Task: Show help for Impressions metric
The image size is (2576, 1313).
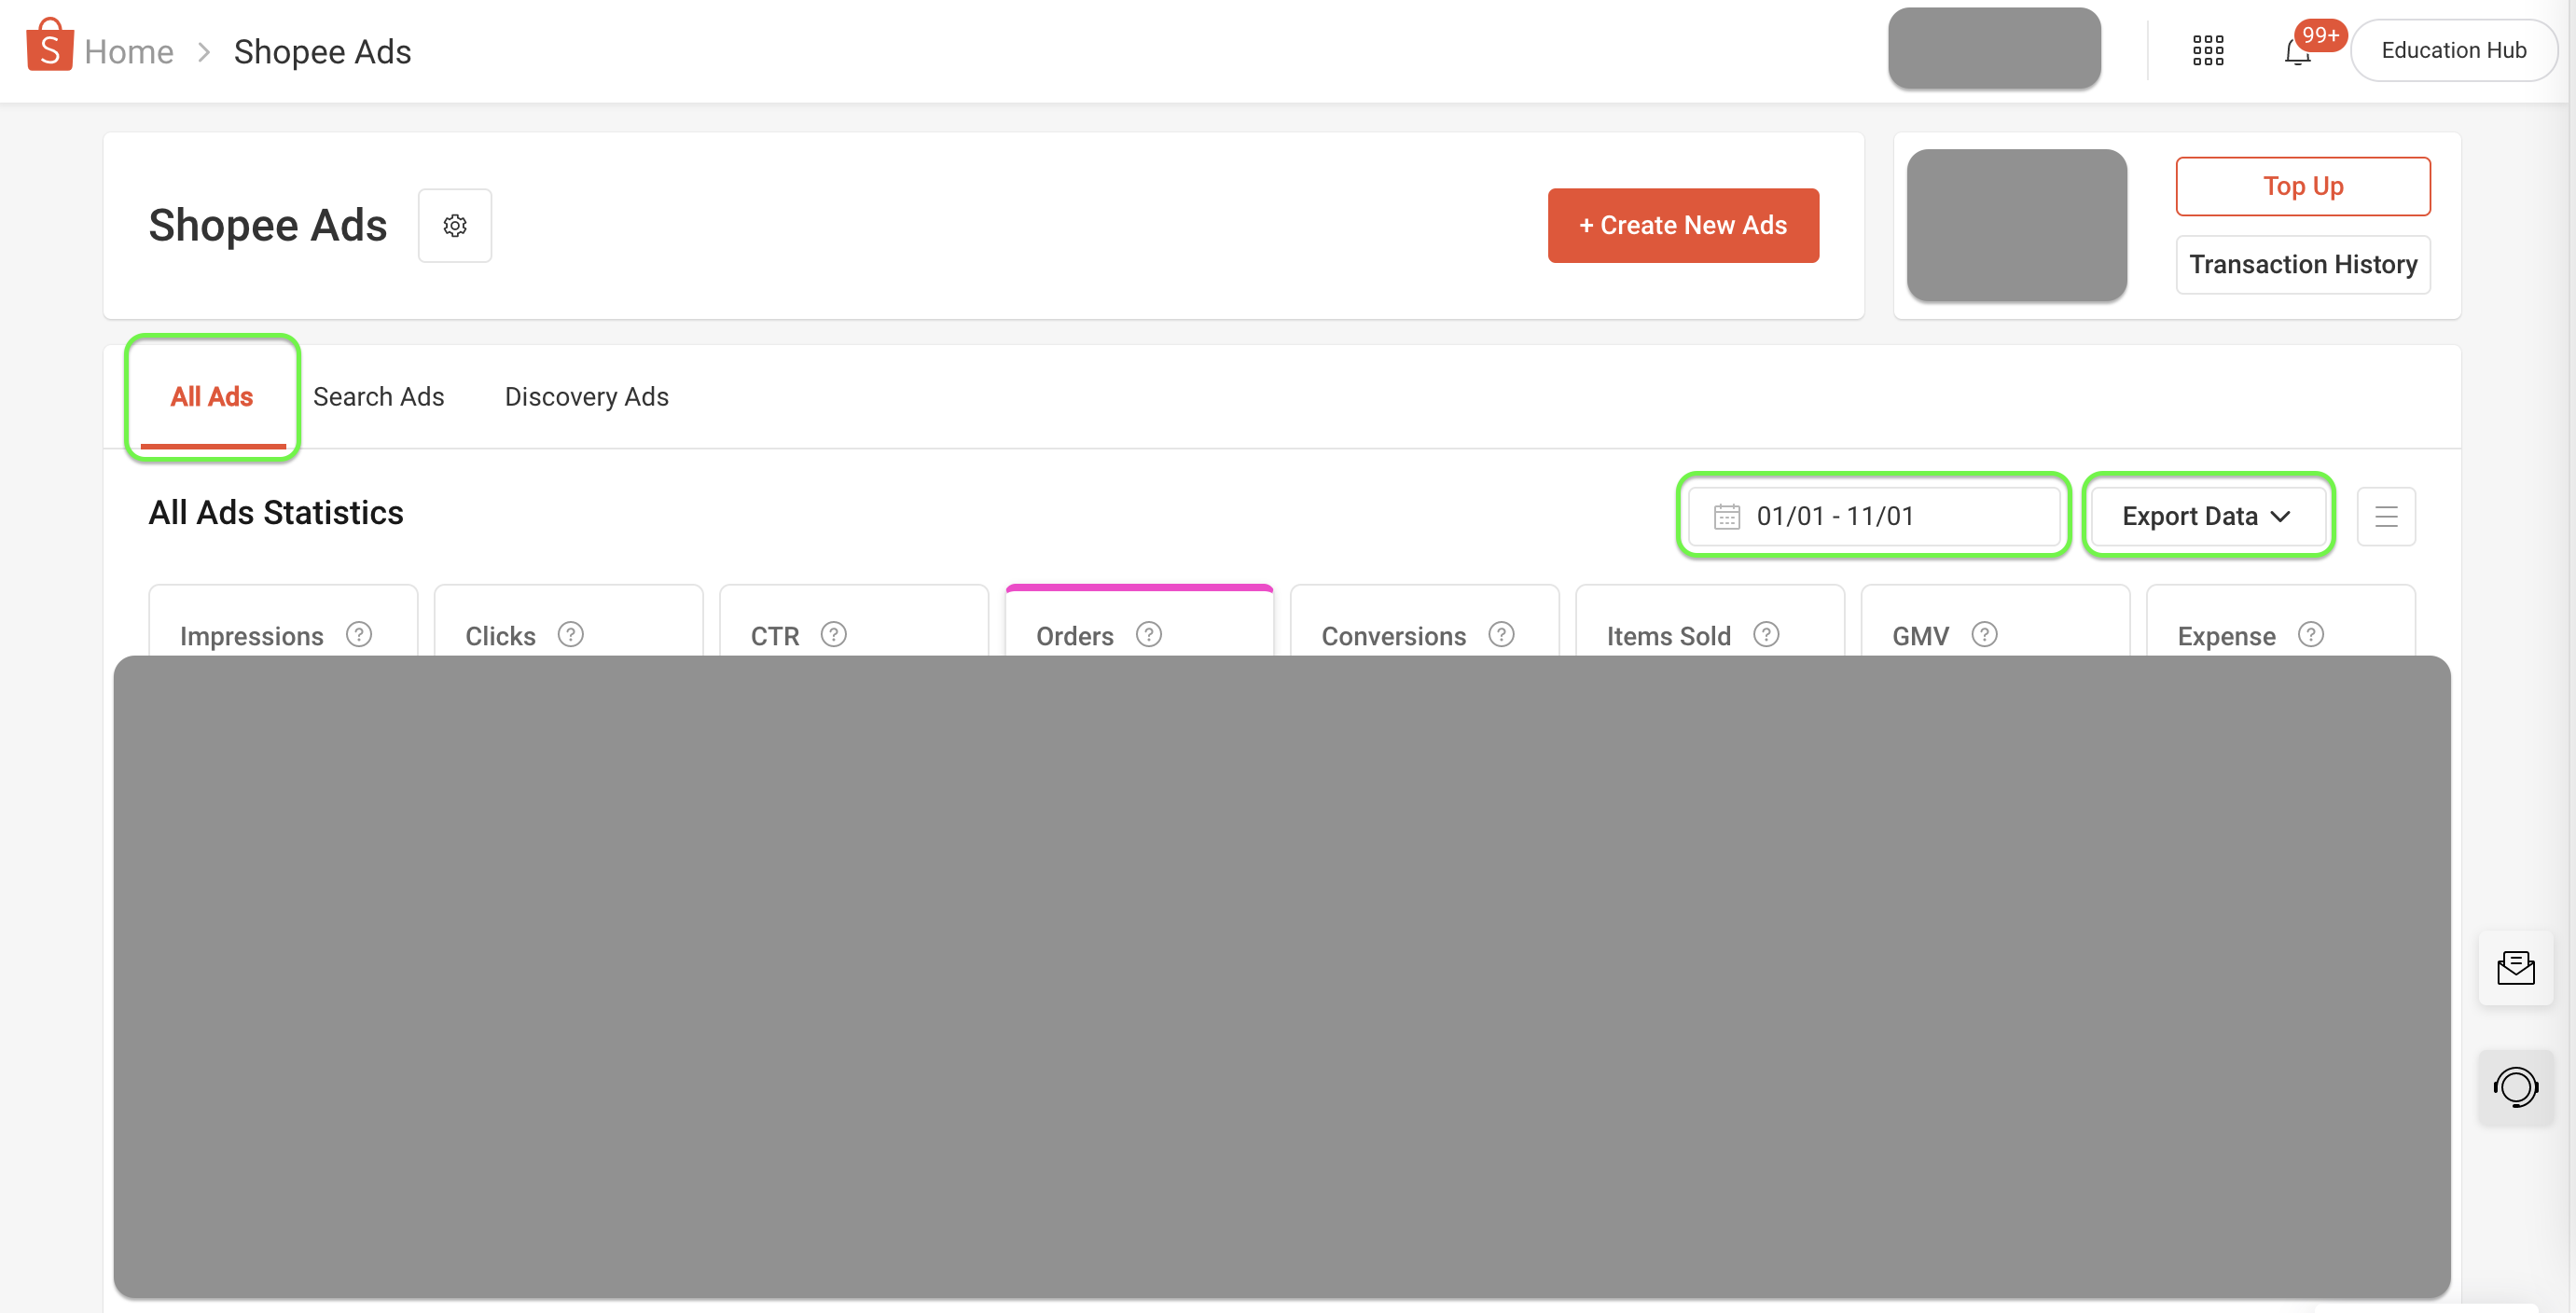Action: pyautogui.click(x=359, y=635)
